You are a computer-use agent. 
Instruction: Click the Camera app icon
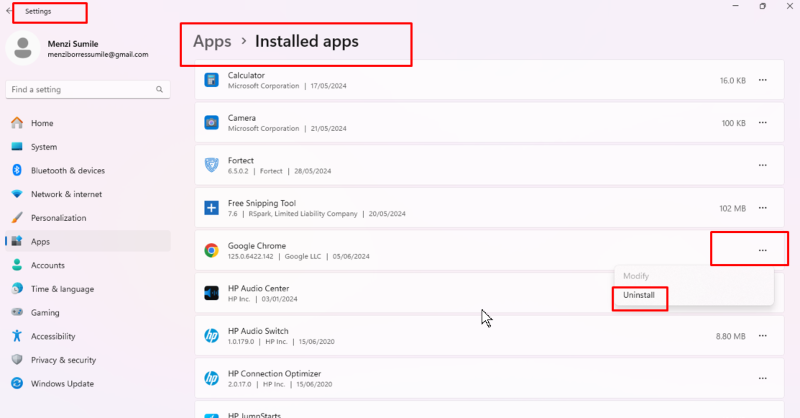[211, 122]
